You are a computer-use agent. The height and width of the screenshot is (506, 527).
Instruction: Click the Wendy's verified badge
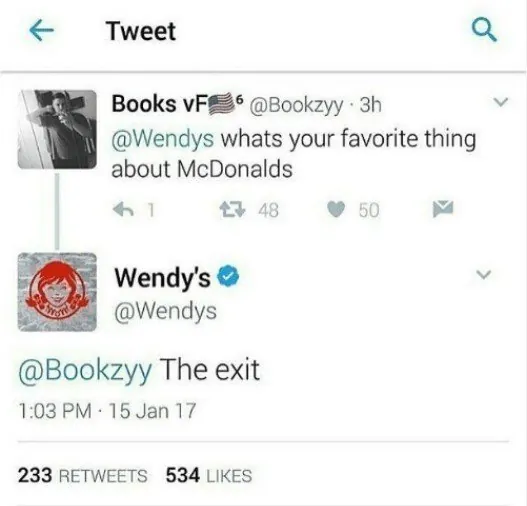229,276
